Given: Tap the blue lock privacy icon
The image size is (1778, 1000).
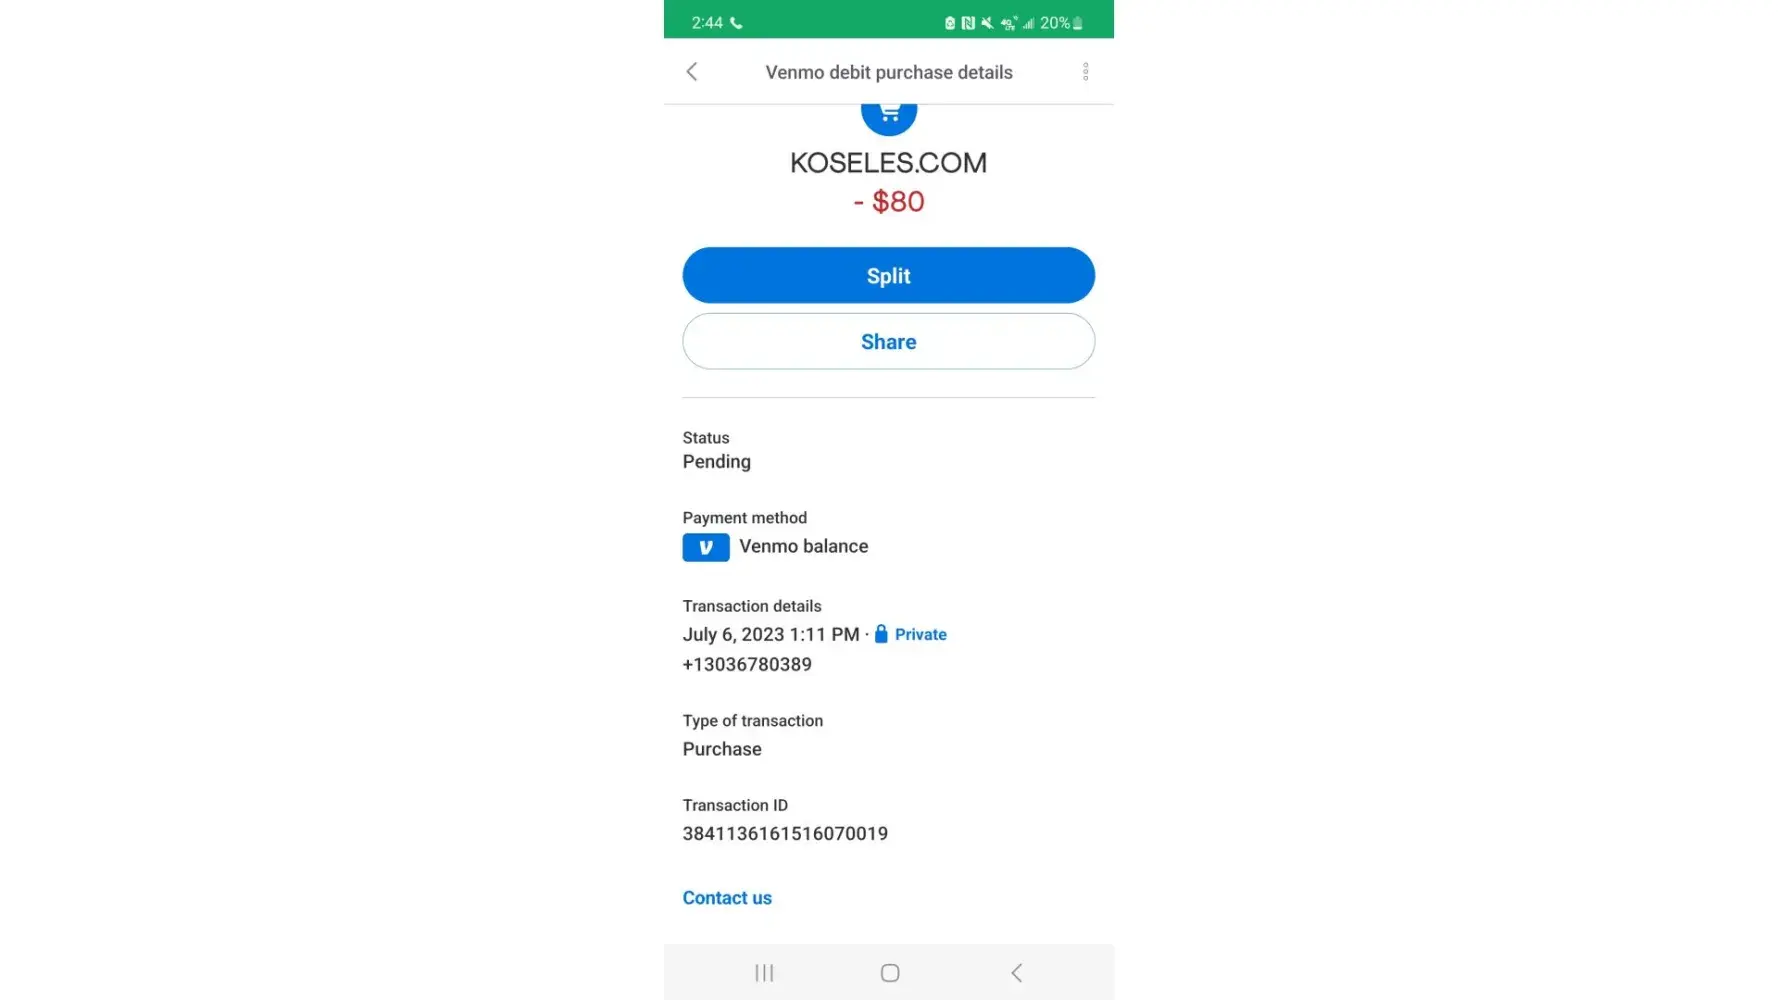Looking at the screenshot, I should click(881, 634).
